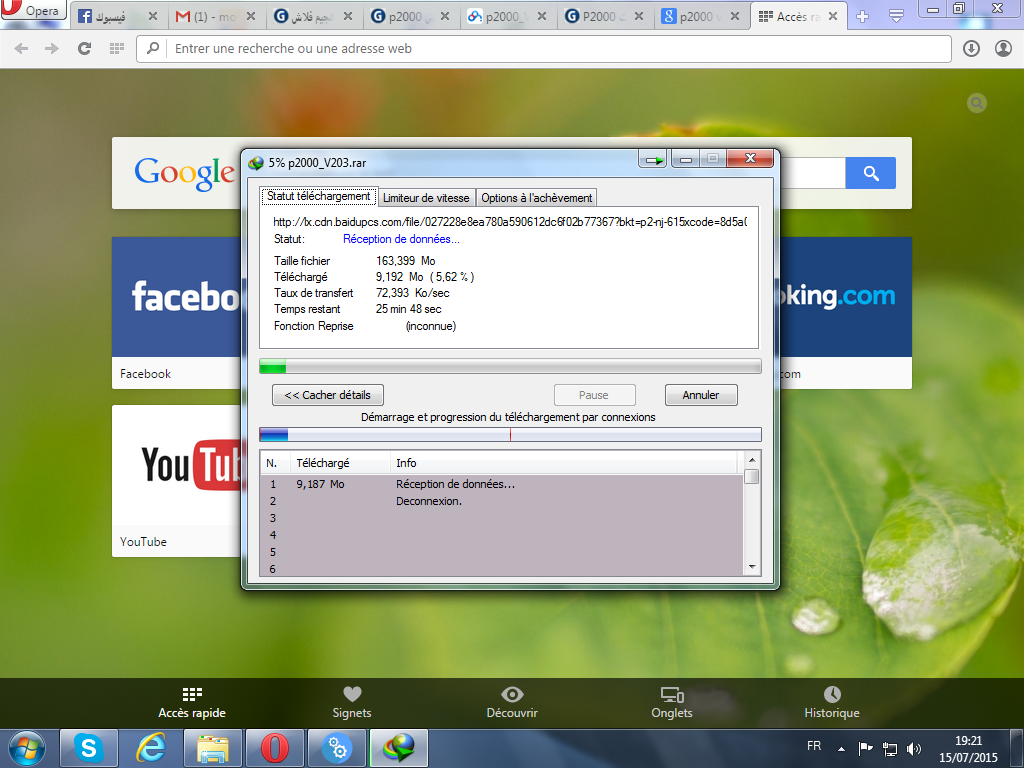Open Skype from the taskbar

pos(89,748)
